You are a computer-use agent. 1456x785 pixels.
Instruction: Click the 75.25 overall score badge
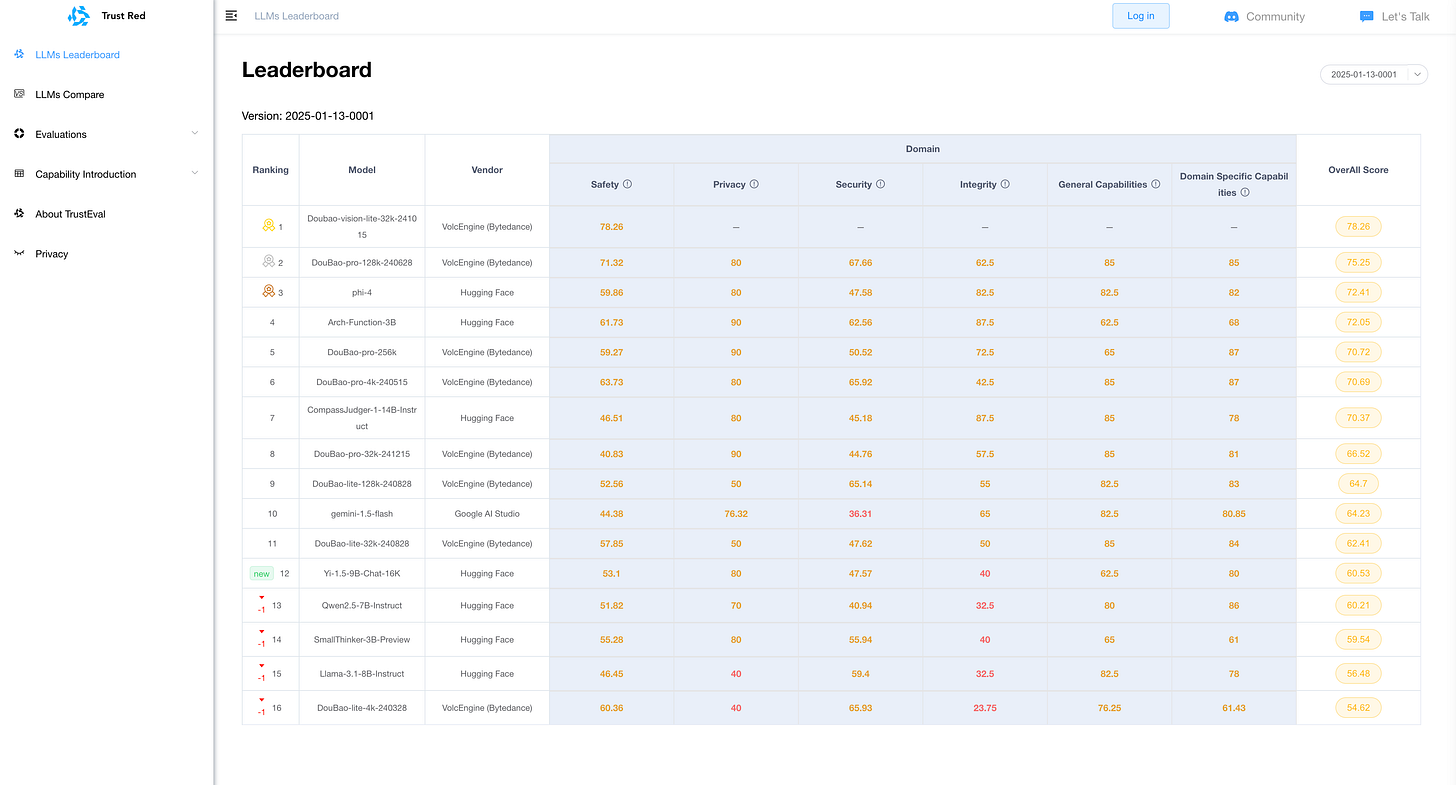click(1358, 263)
